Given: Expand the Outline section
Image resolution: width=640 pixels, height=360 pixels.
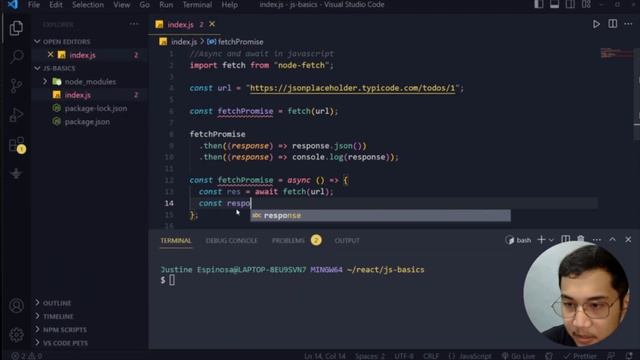Looking at the screenshot, I should pos(38,302).
